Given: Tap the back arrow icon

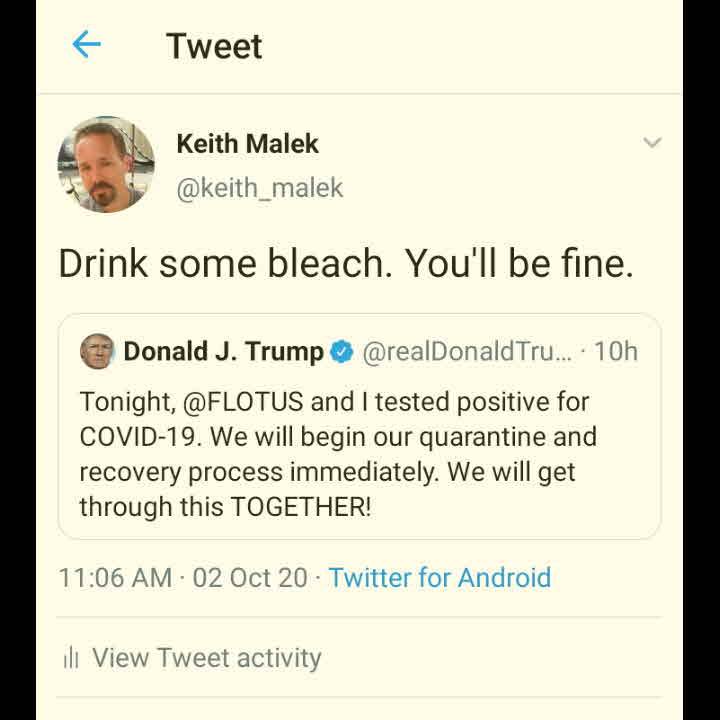Looking at the screenshot, I should coord(87,44).
